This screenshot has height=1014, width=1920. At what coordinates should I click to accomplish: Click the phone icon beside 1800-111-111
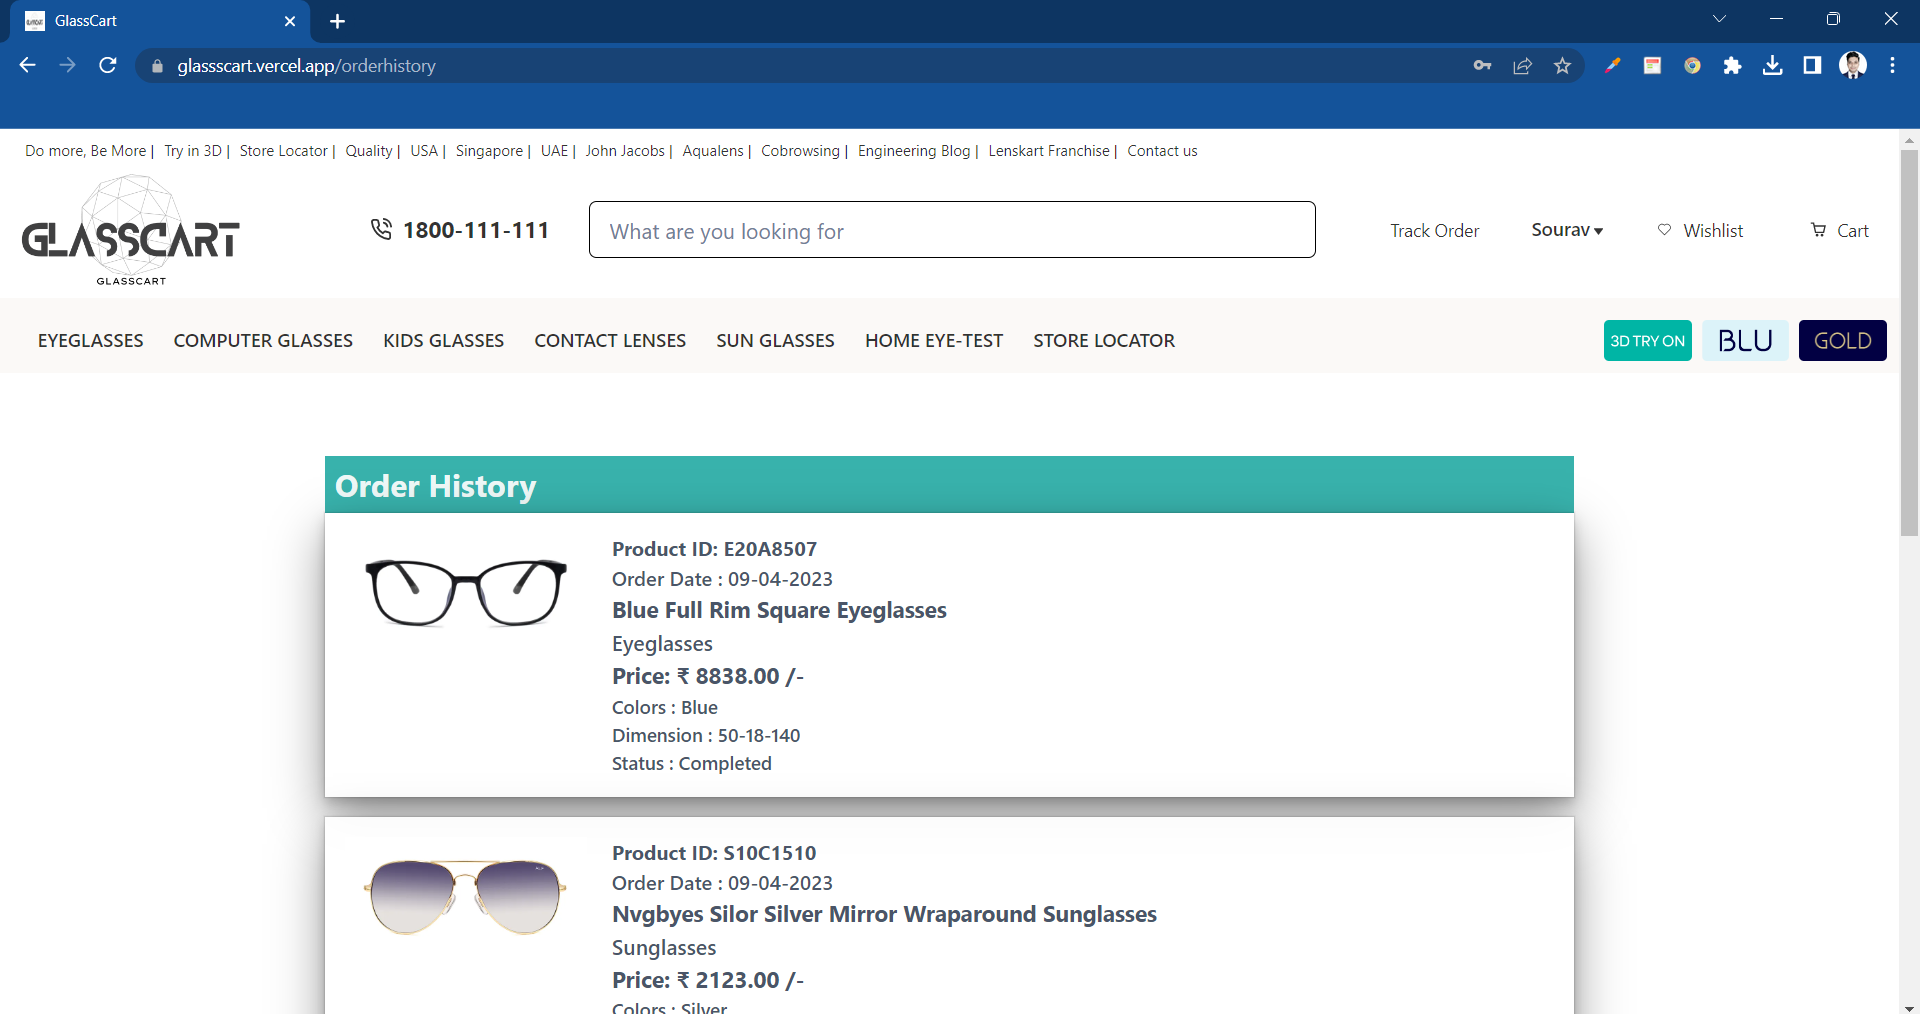click(x=381, y=230)
